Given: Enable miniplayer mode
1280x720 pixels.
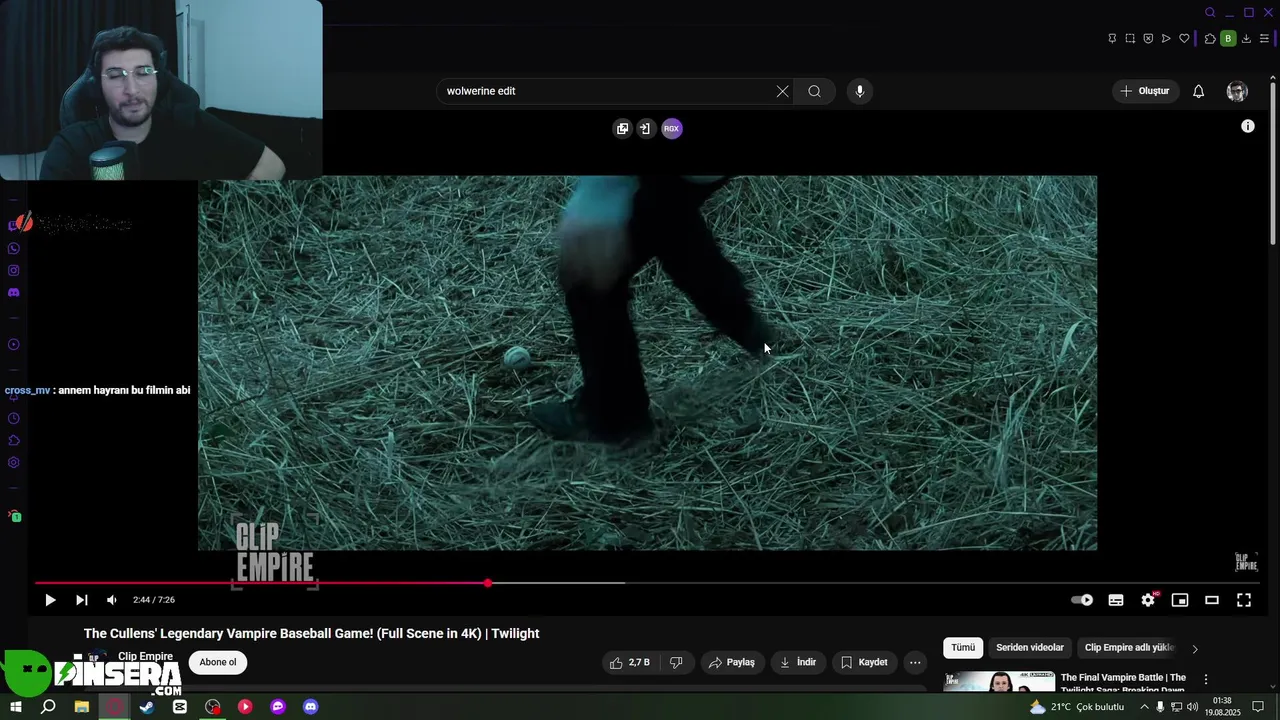Looking at the screenshot, I should tap(1180, 600).
